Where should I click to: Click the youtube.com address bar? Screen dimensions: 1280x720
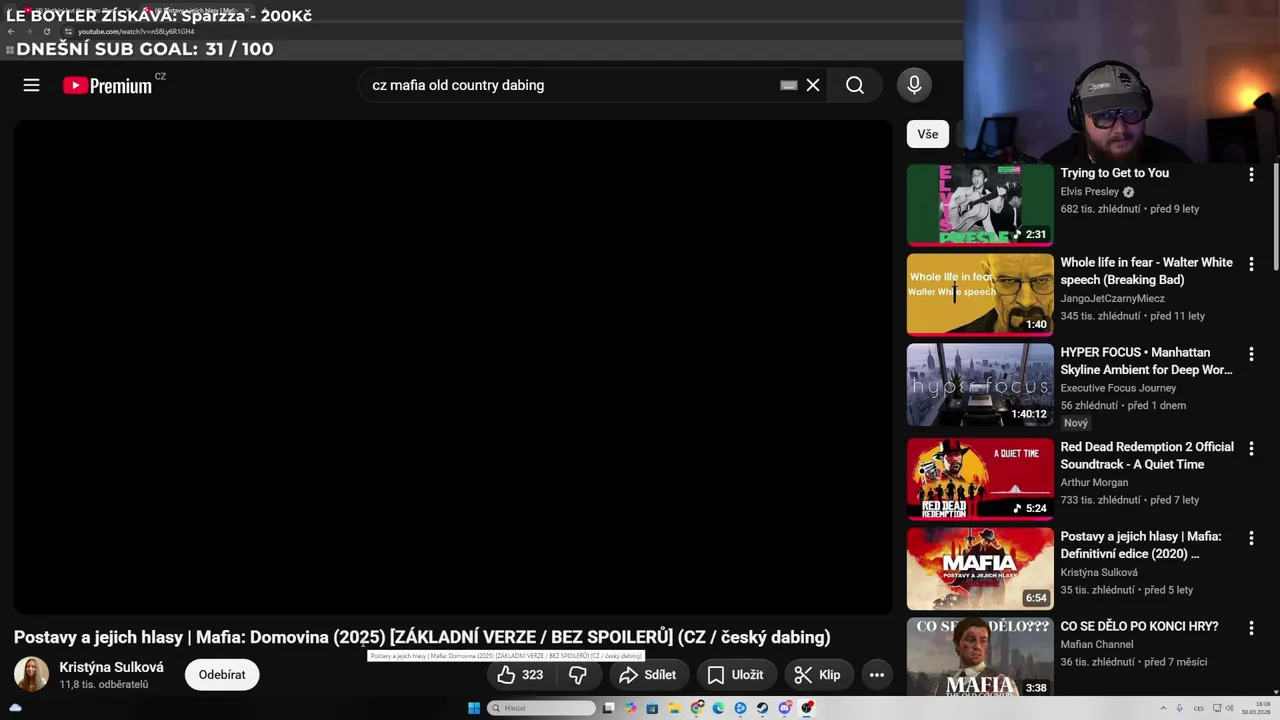point(500,31)
